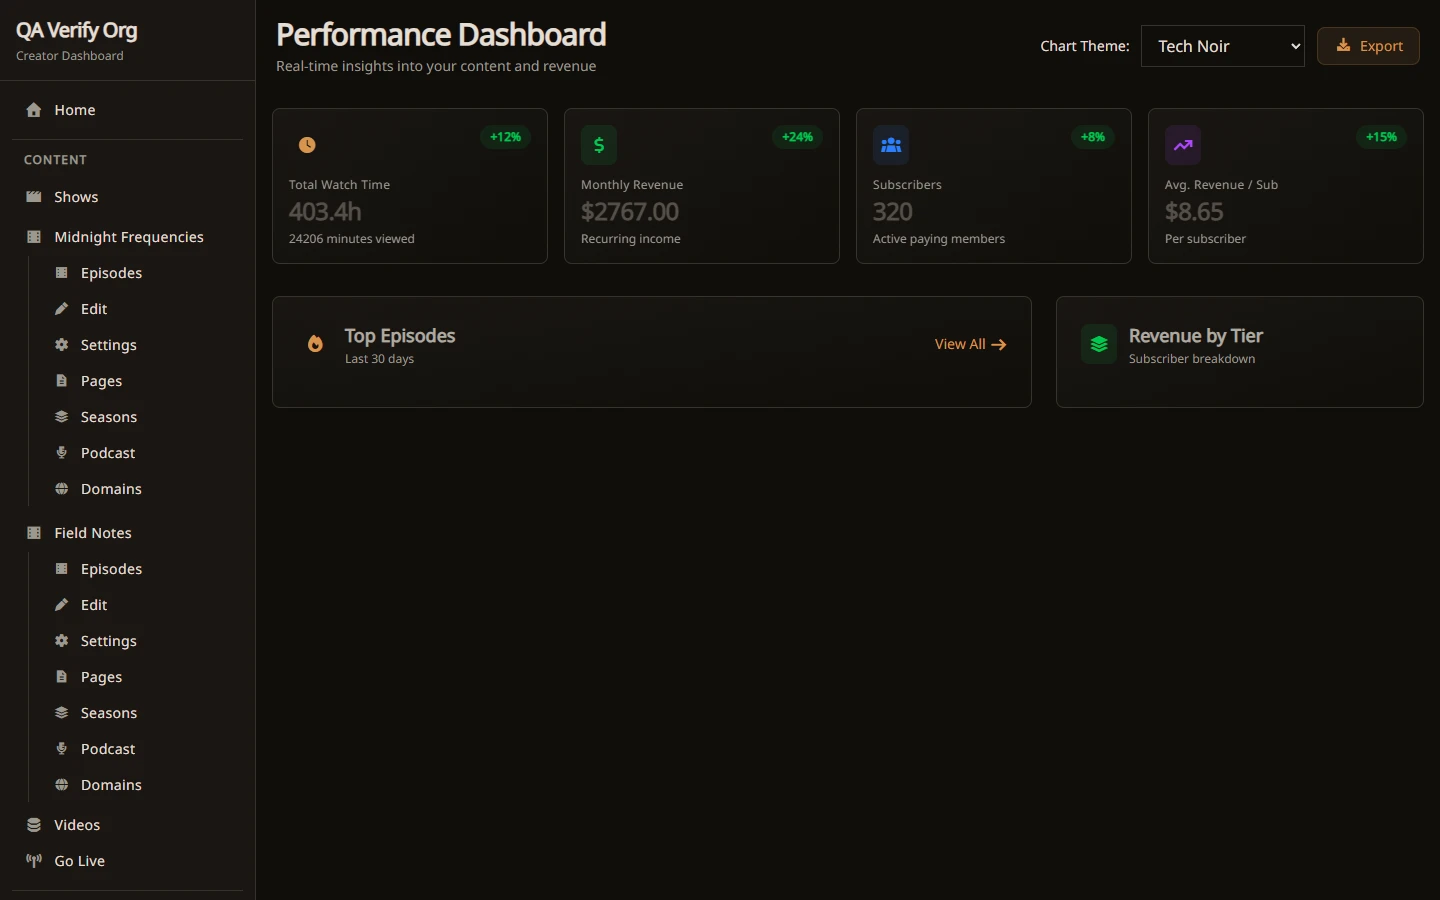Viewport: 1440px width, 900px height.
Task: Open the Shows menu item
Action: pyautogui.click(x=128, y=197)
